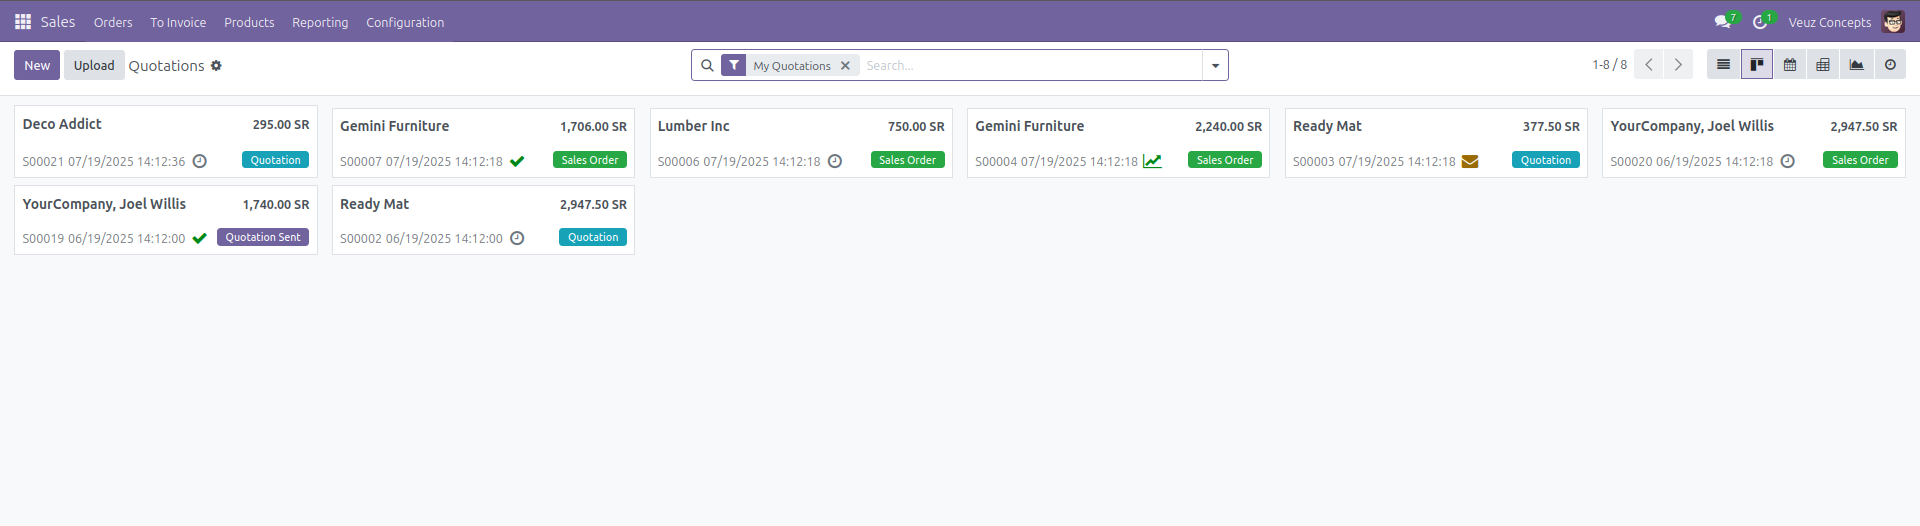Click the Quotations settings gear icon
This screenshot has width=1920, height=526.
pos(216,66)
